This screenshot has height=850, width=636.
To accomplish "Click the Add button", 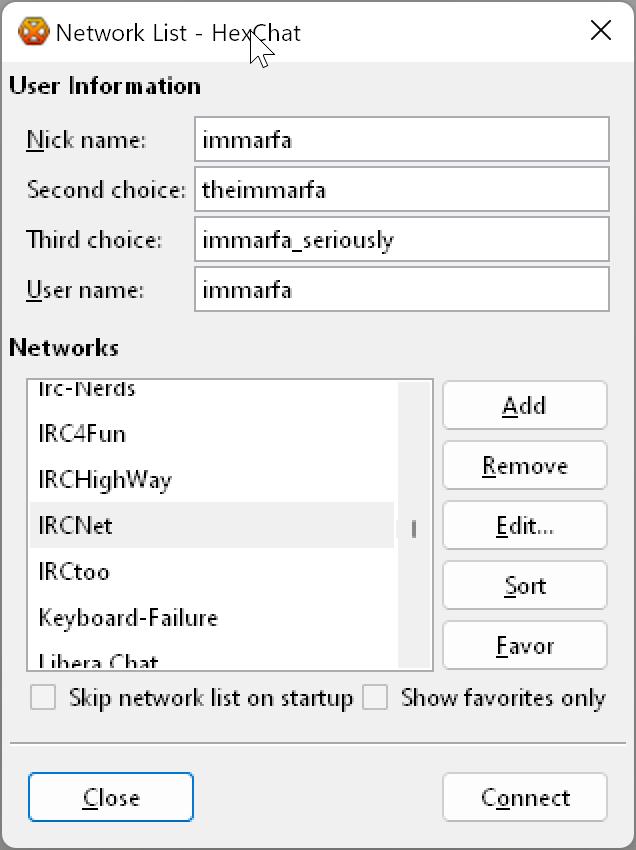I will click(x=524, y=405).
